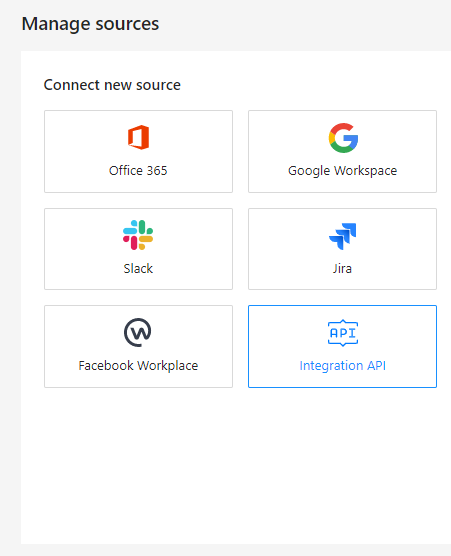The width and height of the screenshot is (451, 556).
Task: Select the Integration API text label
Action: click(343, 366)
